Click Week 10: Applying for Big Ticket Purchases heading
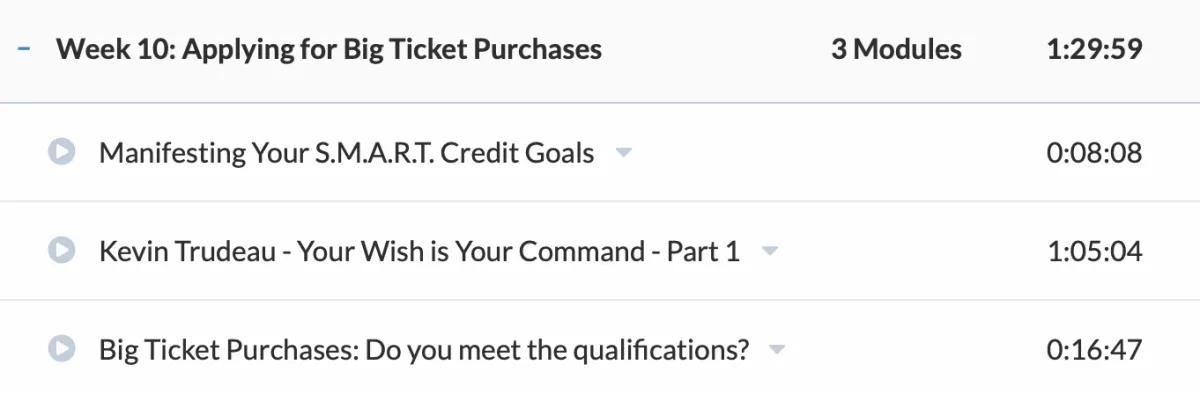 point(329,49)
